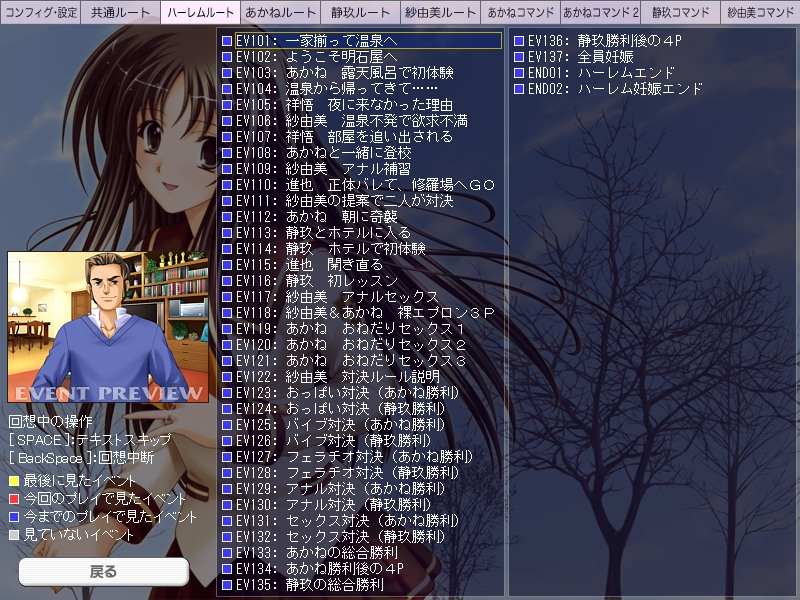Play event EV108 あかねと一緒に登校

[x=323, y=153]
